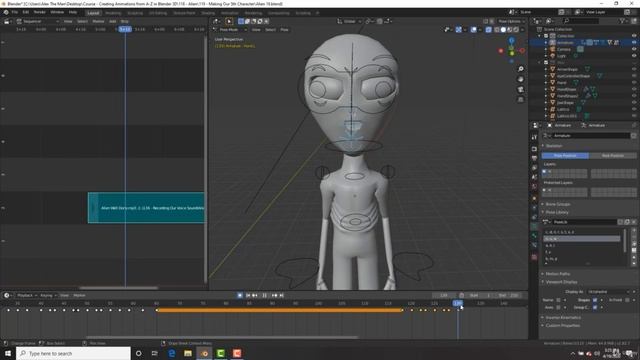Select wireframe viewport shading

497,29
